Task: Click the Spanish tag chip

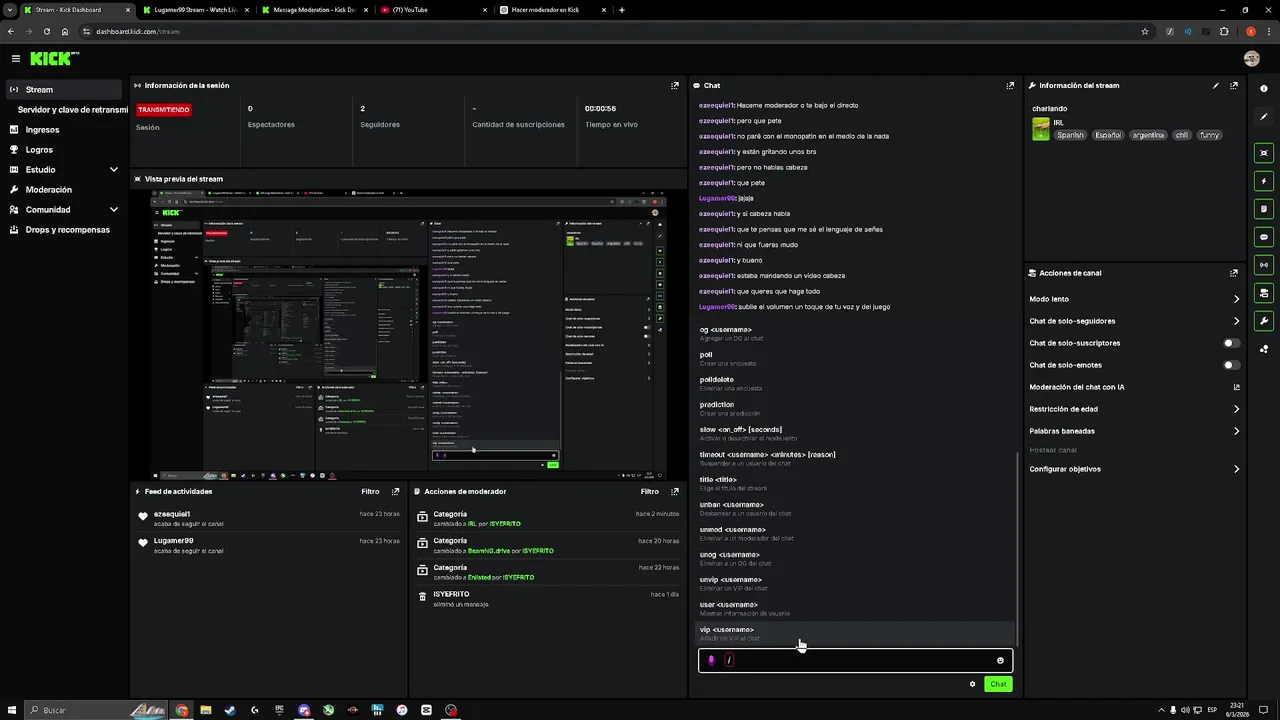Action: pyautogui.click(x=1070, y=135)
